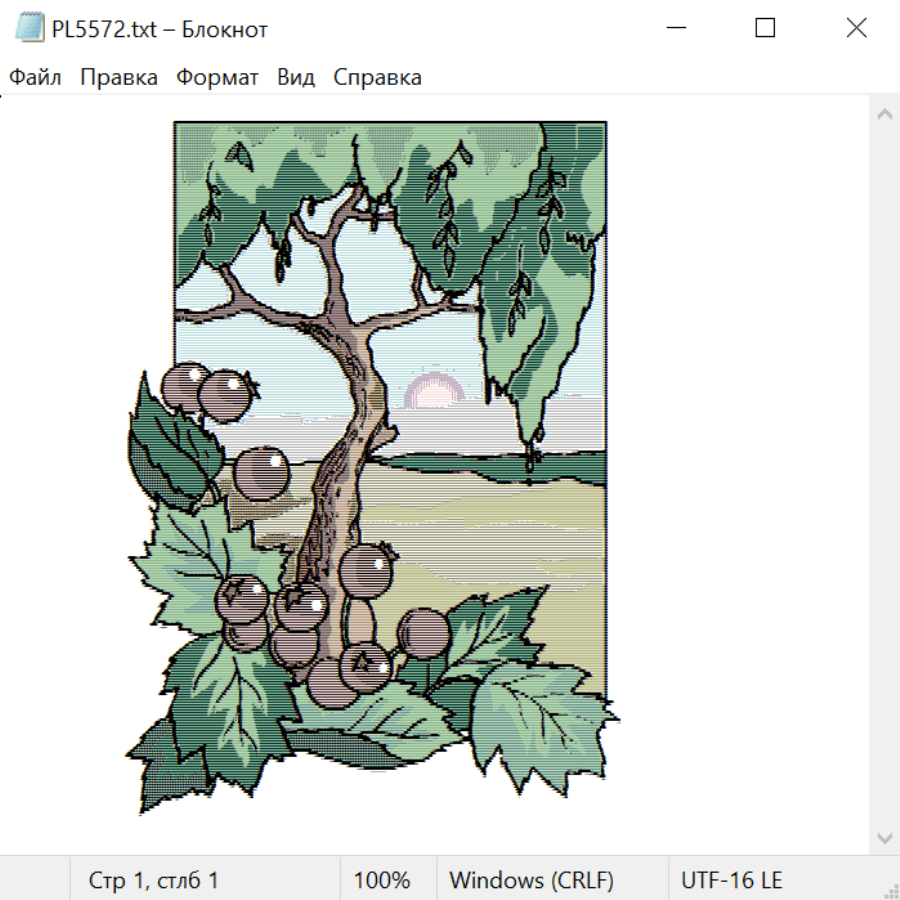Click the Windows (CRLF) status field
This screenshot has width=900, height=900.
coord(532,880)
